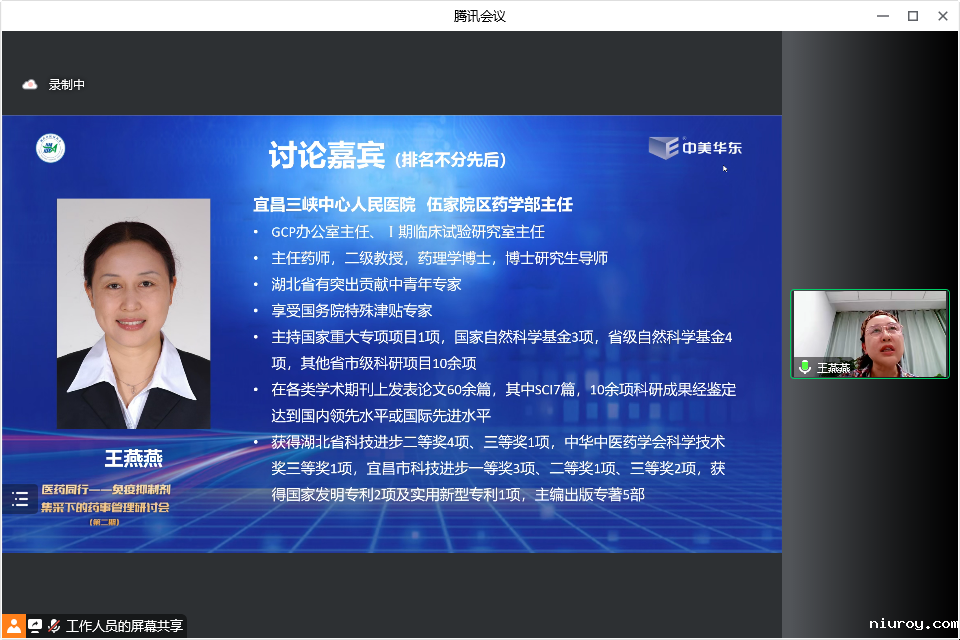Click the screen share arrow icon

pos(36,626)
